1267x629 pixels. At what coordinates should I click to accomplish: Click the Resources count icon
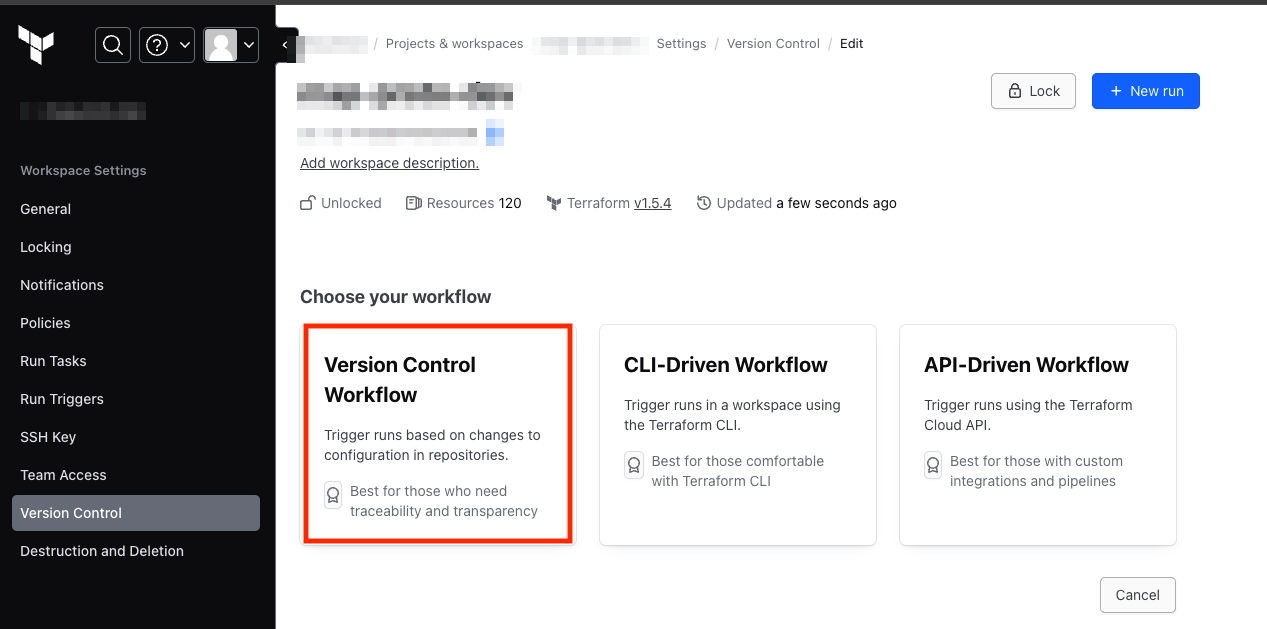click(x=414, y=202)
